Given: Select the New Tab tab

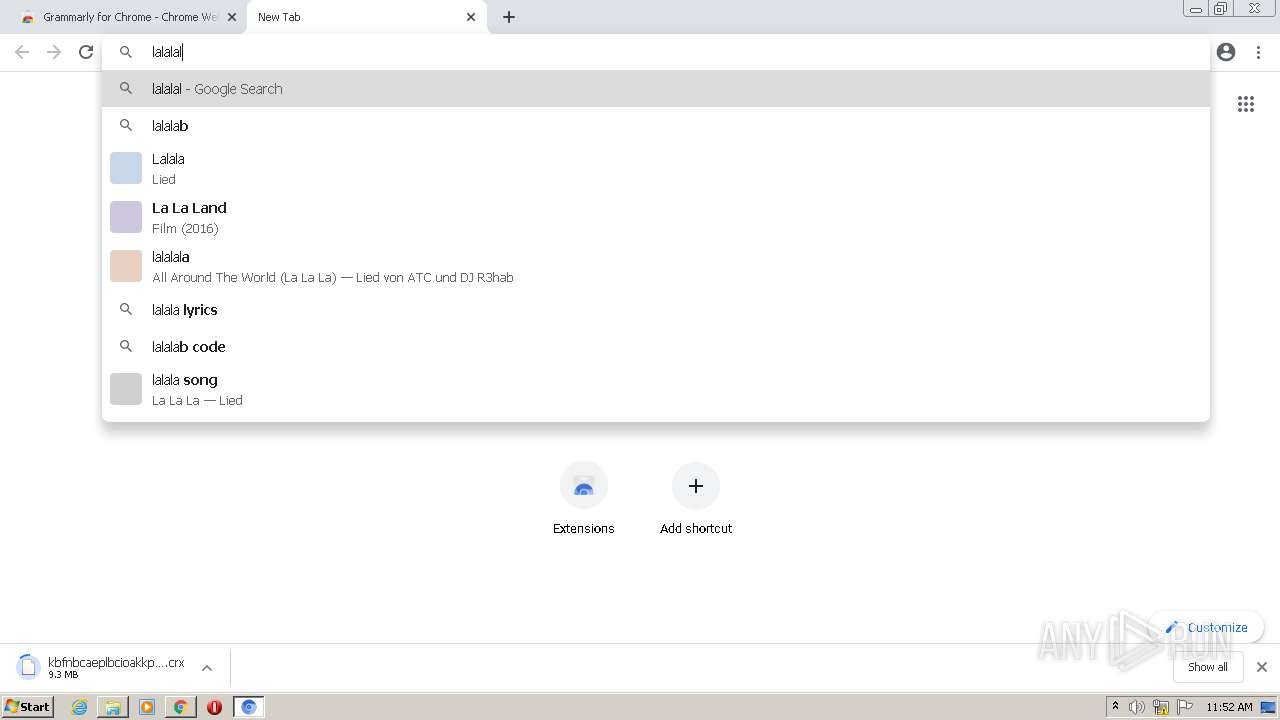Looking at the screenshot, I should [x=366, y=17].
